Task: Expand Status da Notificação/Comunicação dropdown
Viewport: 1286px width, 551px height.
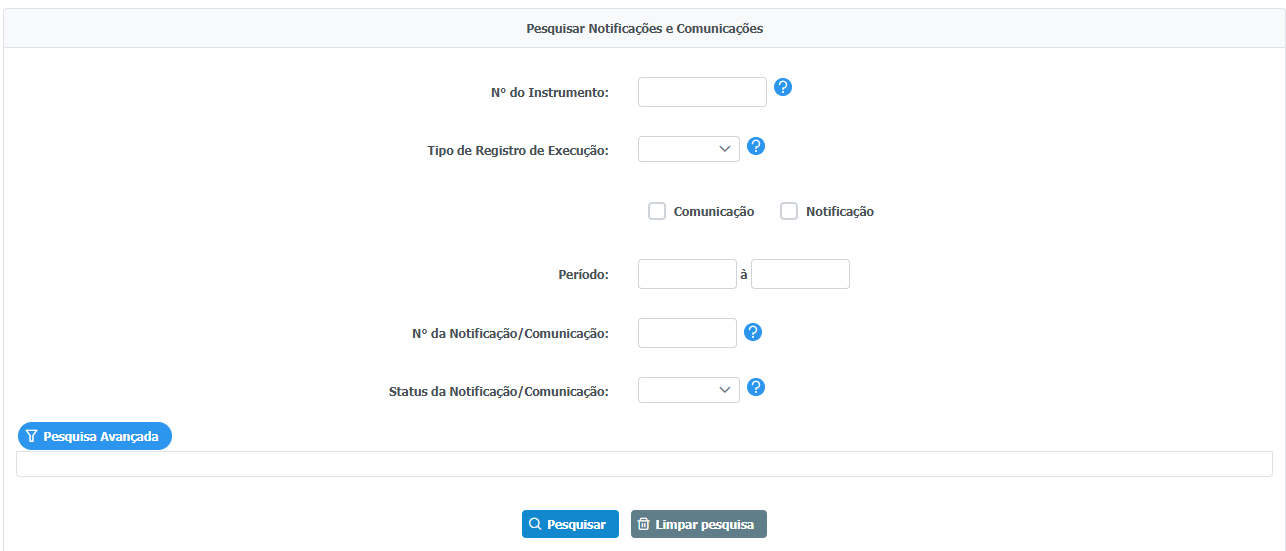Action: (689, 390)
